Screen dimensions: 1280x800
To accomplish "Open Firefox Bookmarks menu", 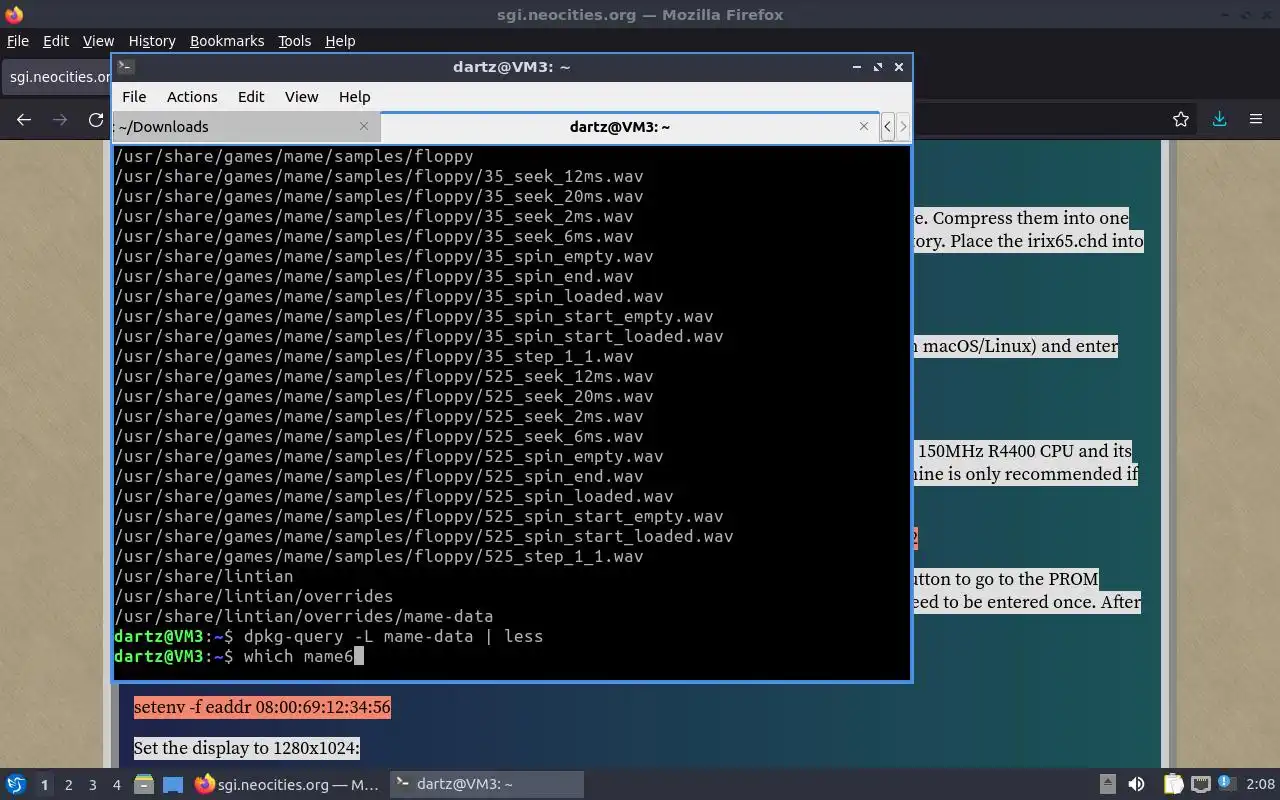I will click(227, 41).
